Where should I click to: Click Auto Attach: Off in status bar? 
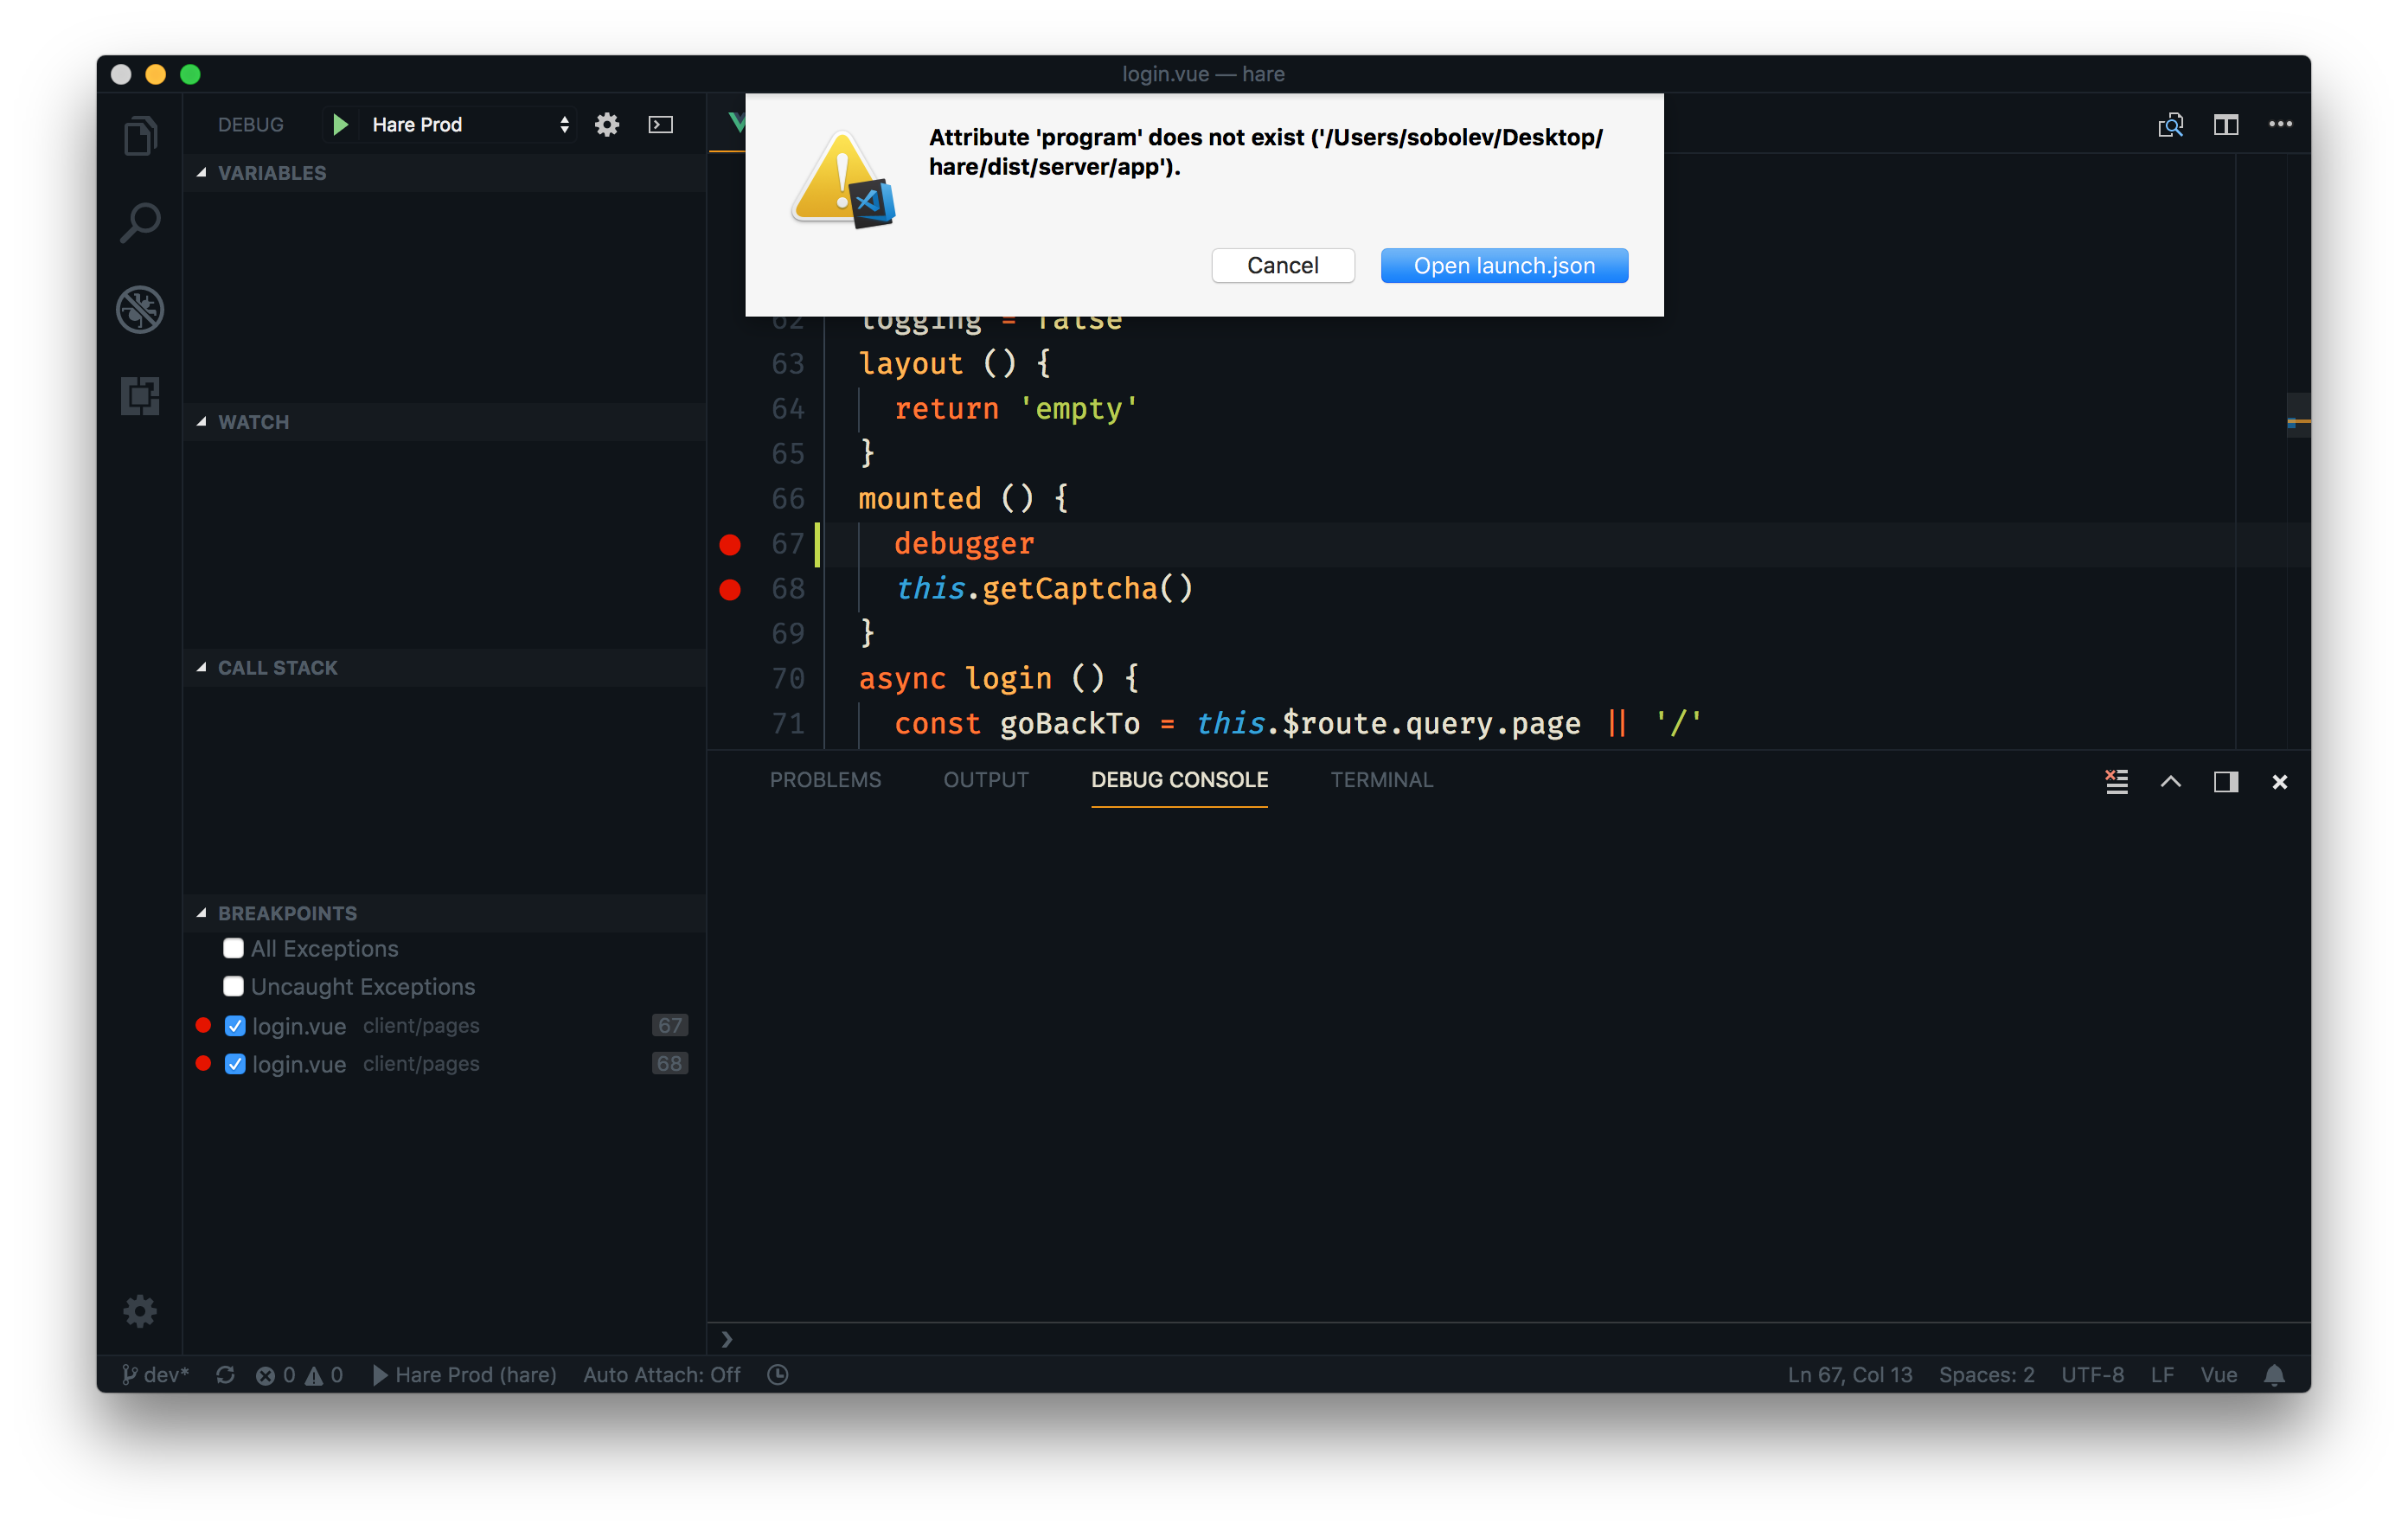pos(662,1375)
